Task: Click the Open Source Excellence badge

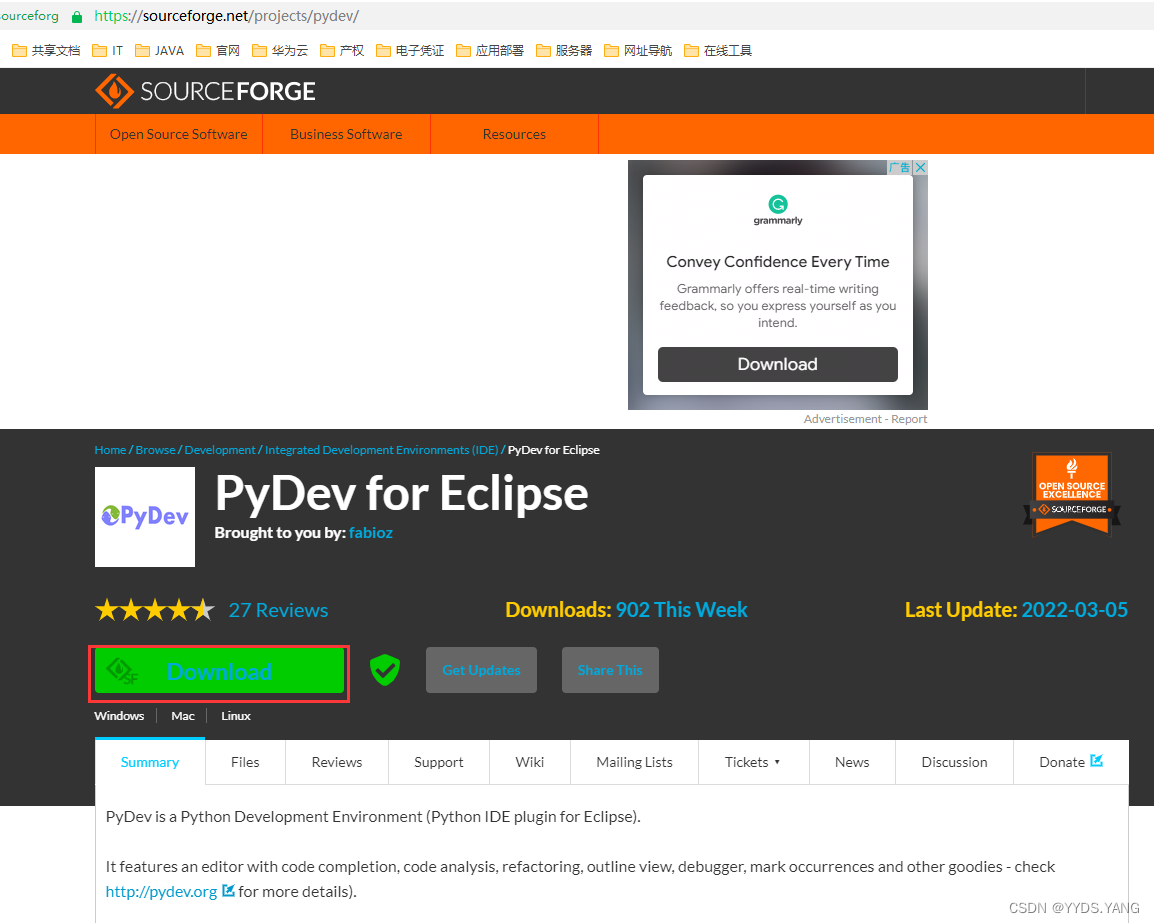Action: click(x=1072, y=494)
